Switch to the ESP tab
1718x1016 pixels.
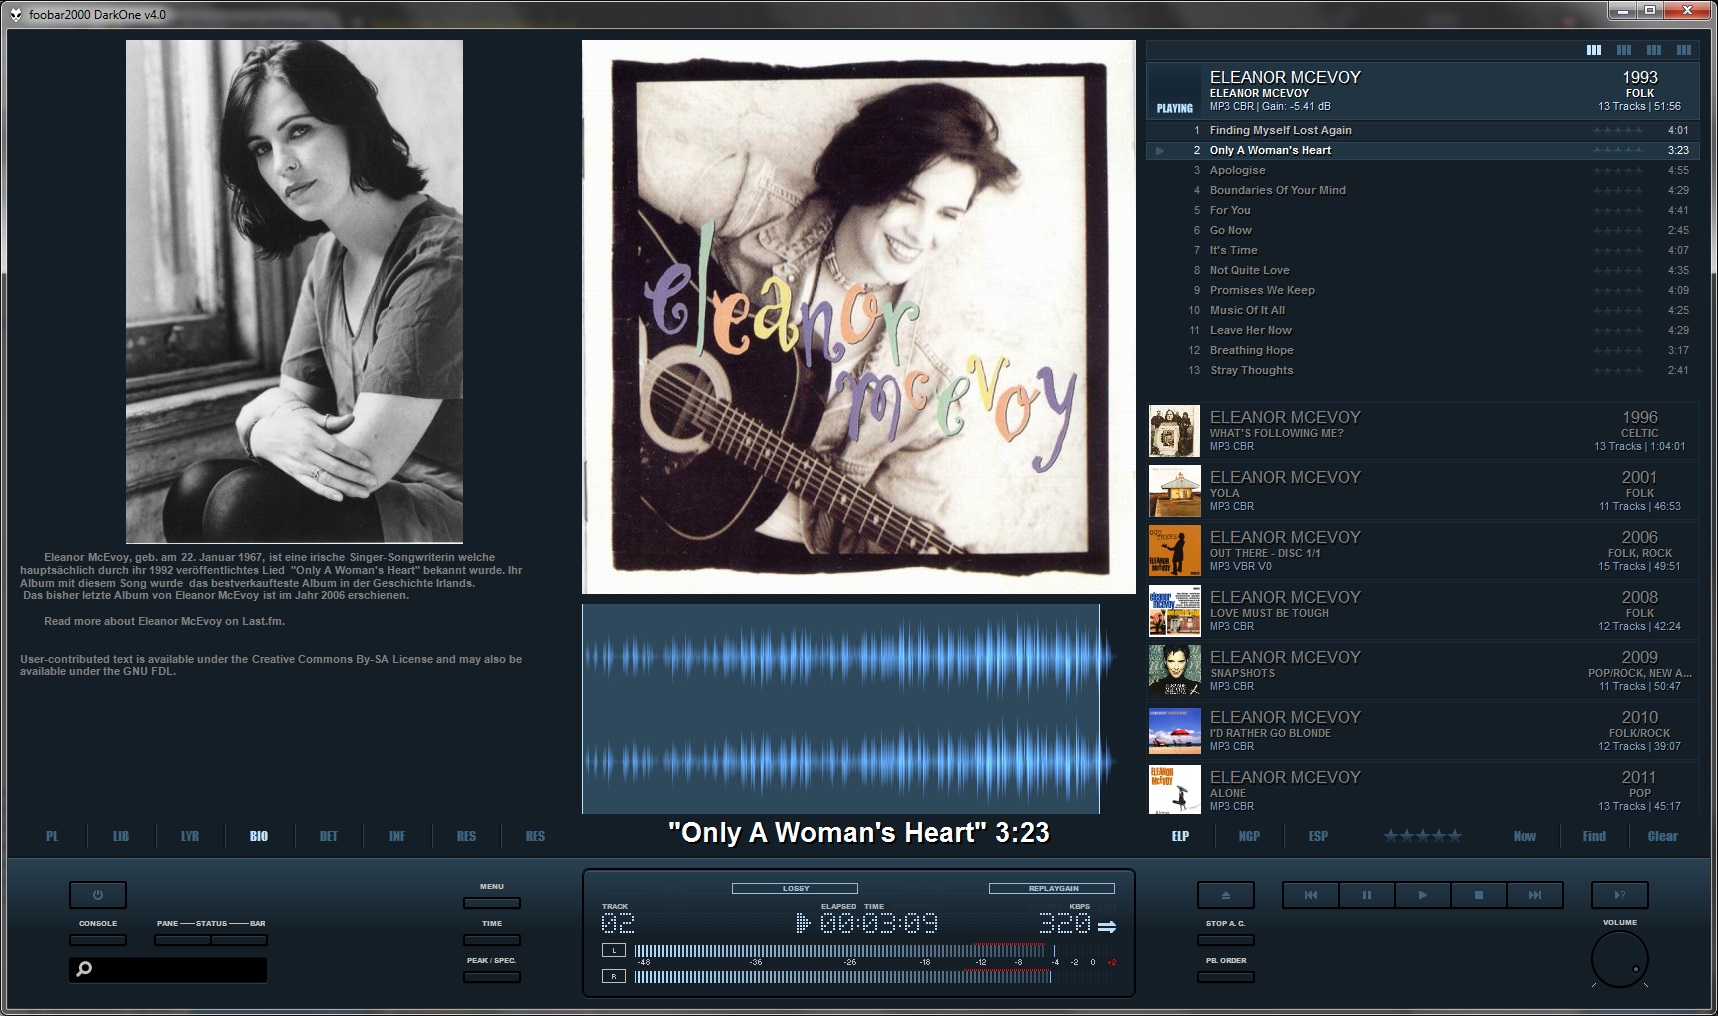pos(1318,836)
